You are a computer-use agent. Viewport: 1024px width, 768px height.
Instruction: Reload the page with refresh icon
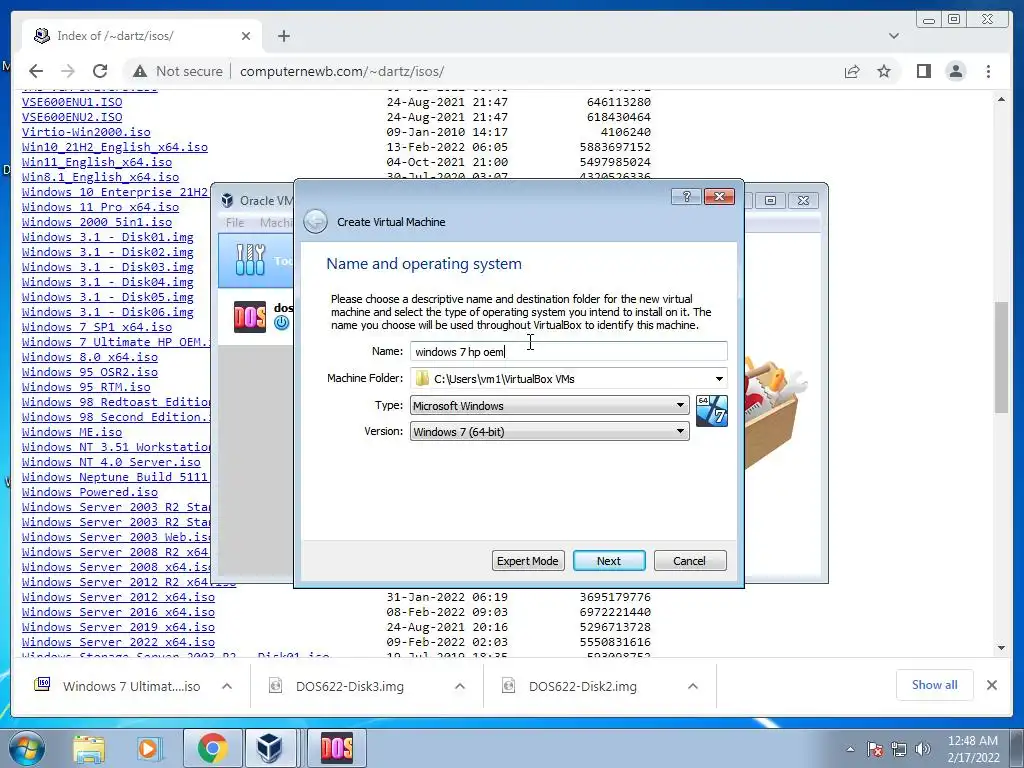tap(100, 71)
